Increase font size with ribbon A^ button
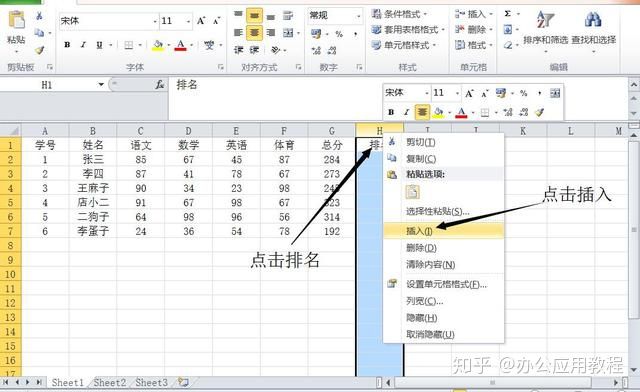Image resolution: width=640 pixels, height=392 pixels. click(201, 21)
